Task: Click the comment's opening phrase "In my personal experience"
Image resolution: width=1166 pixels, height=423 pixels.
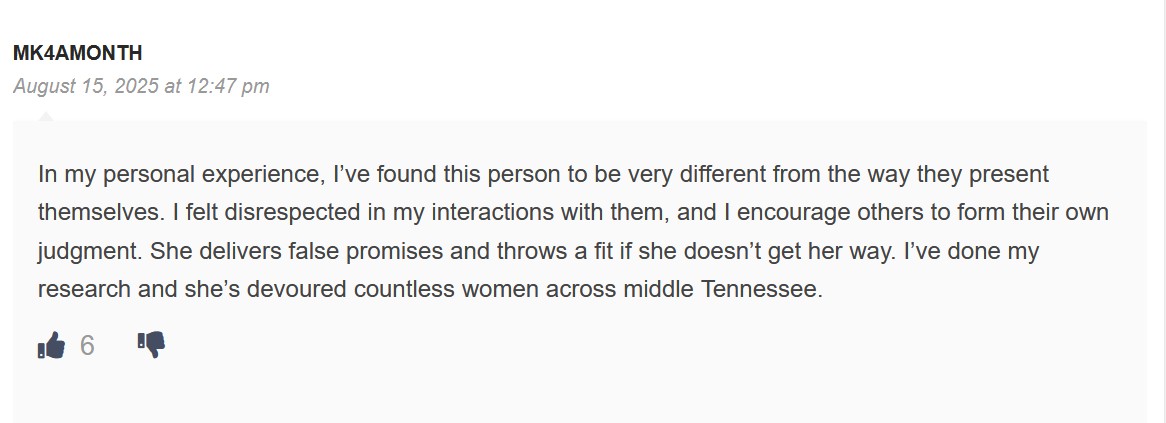Action: (178, 175)
